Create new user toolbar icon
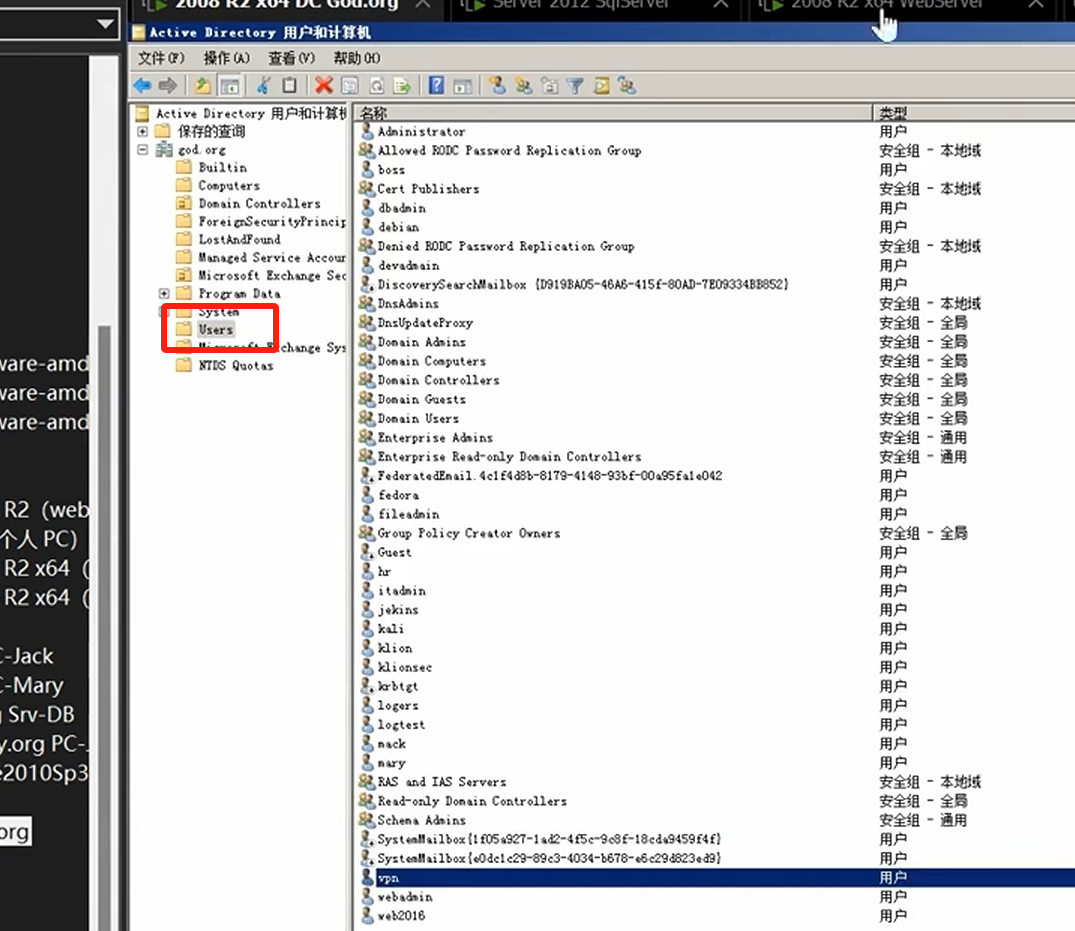The image size is (1075, 931). tap(498, 86)
